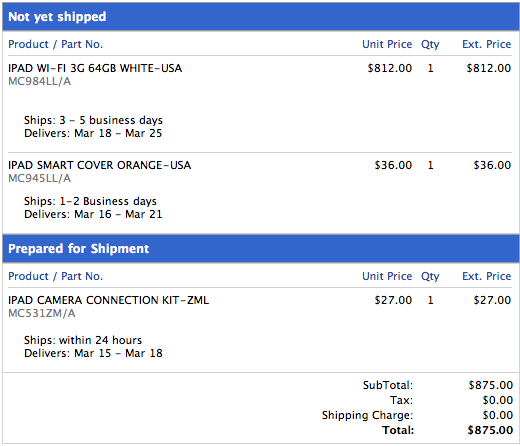Click the 'Unit Price' header under Not yet shipped

click(x=387, y=44)
